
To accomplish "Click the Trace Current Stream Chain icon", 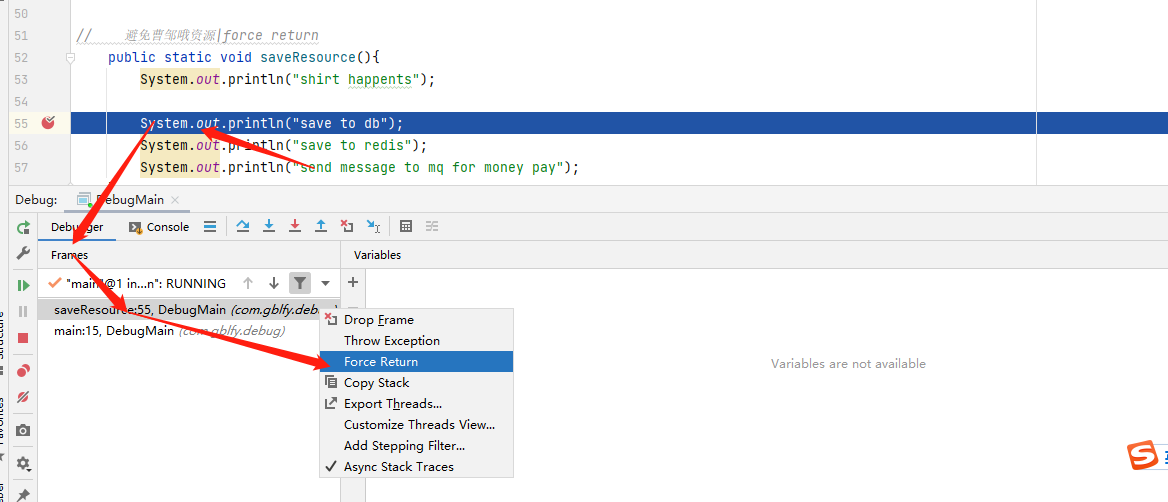I will 432,226.
